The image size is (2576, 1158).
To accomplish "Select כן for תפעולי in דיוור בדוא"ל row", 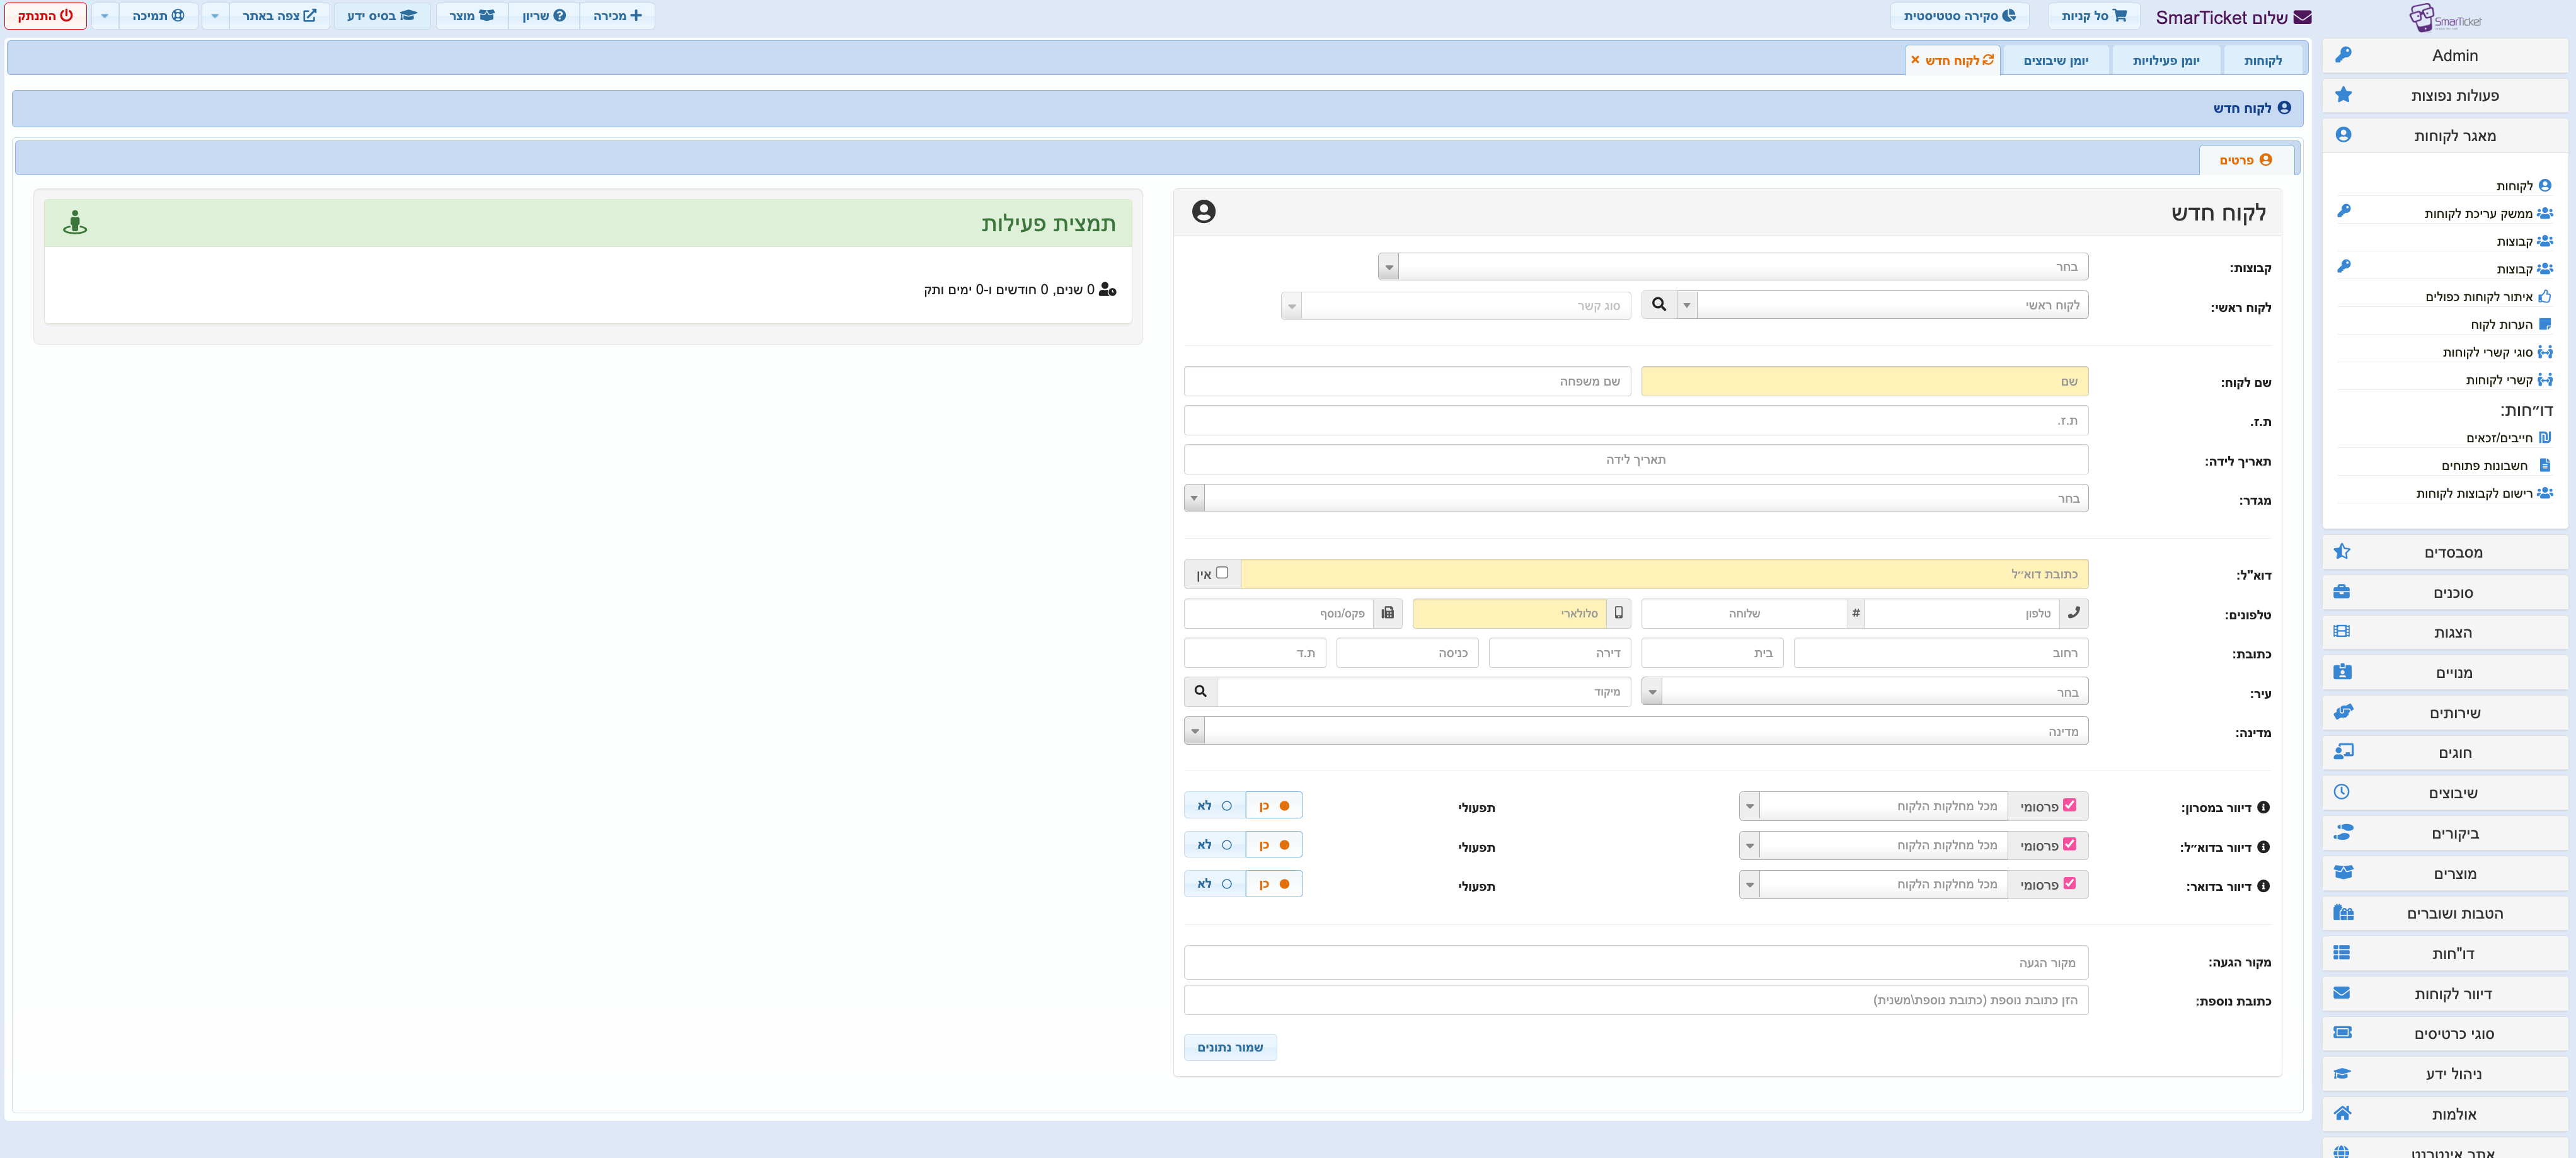I will coord(1274,845).
